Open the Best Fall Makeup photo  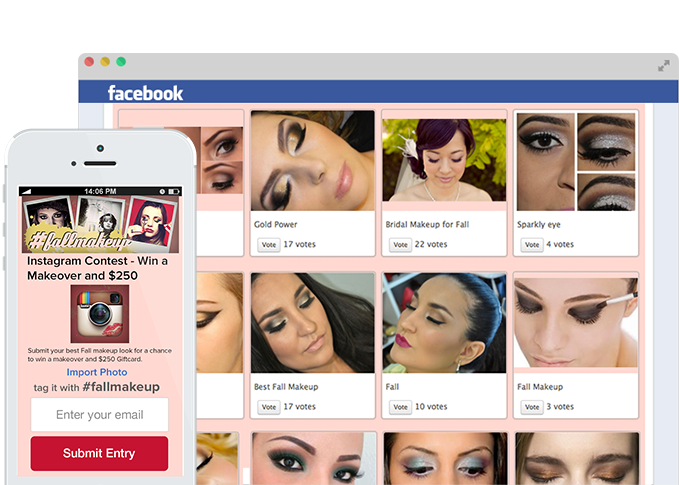pos(313,323)
